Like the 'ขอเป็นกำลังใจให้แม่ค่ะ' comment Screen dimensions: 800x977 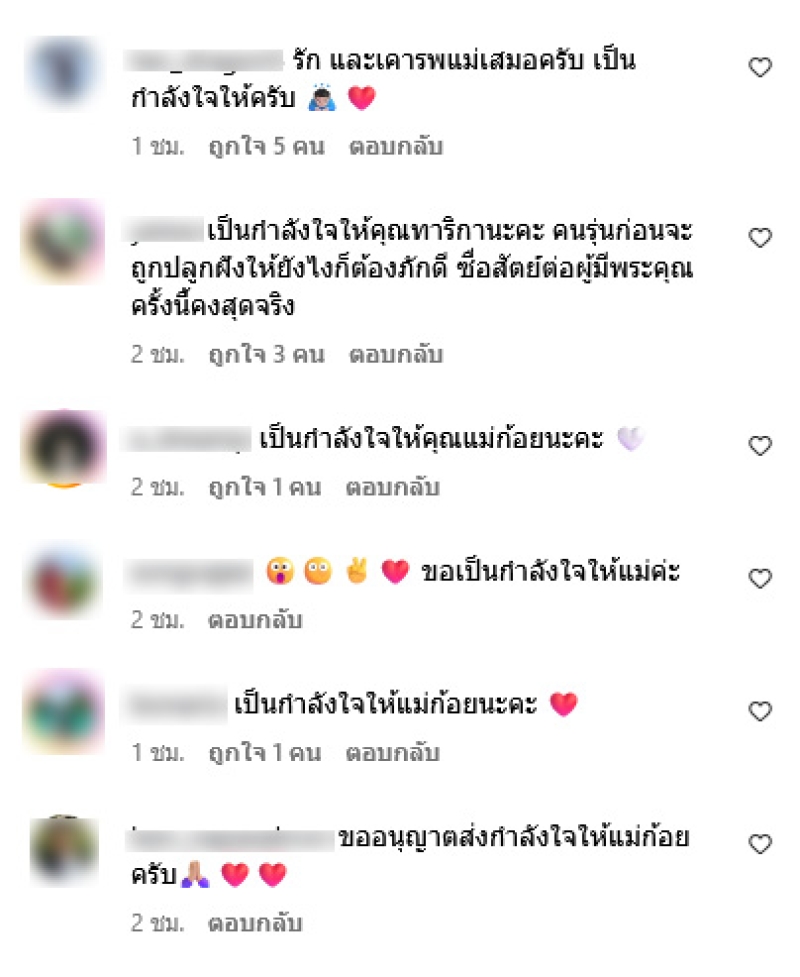(760, 578)
